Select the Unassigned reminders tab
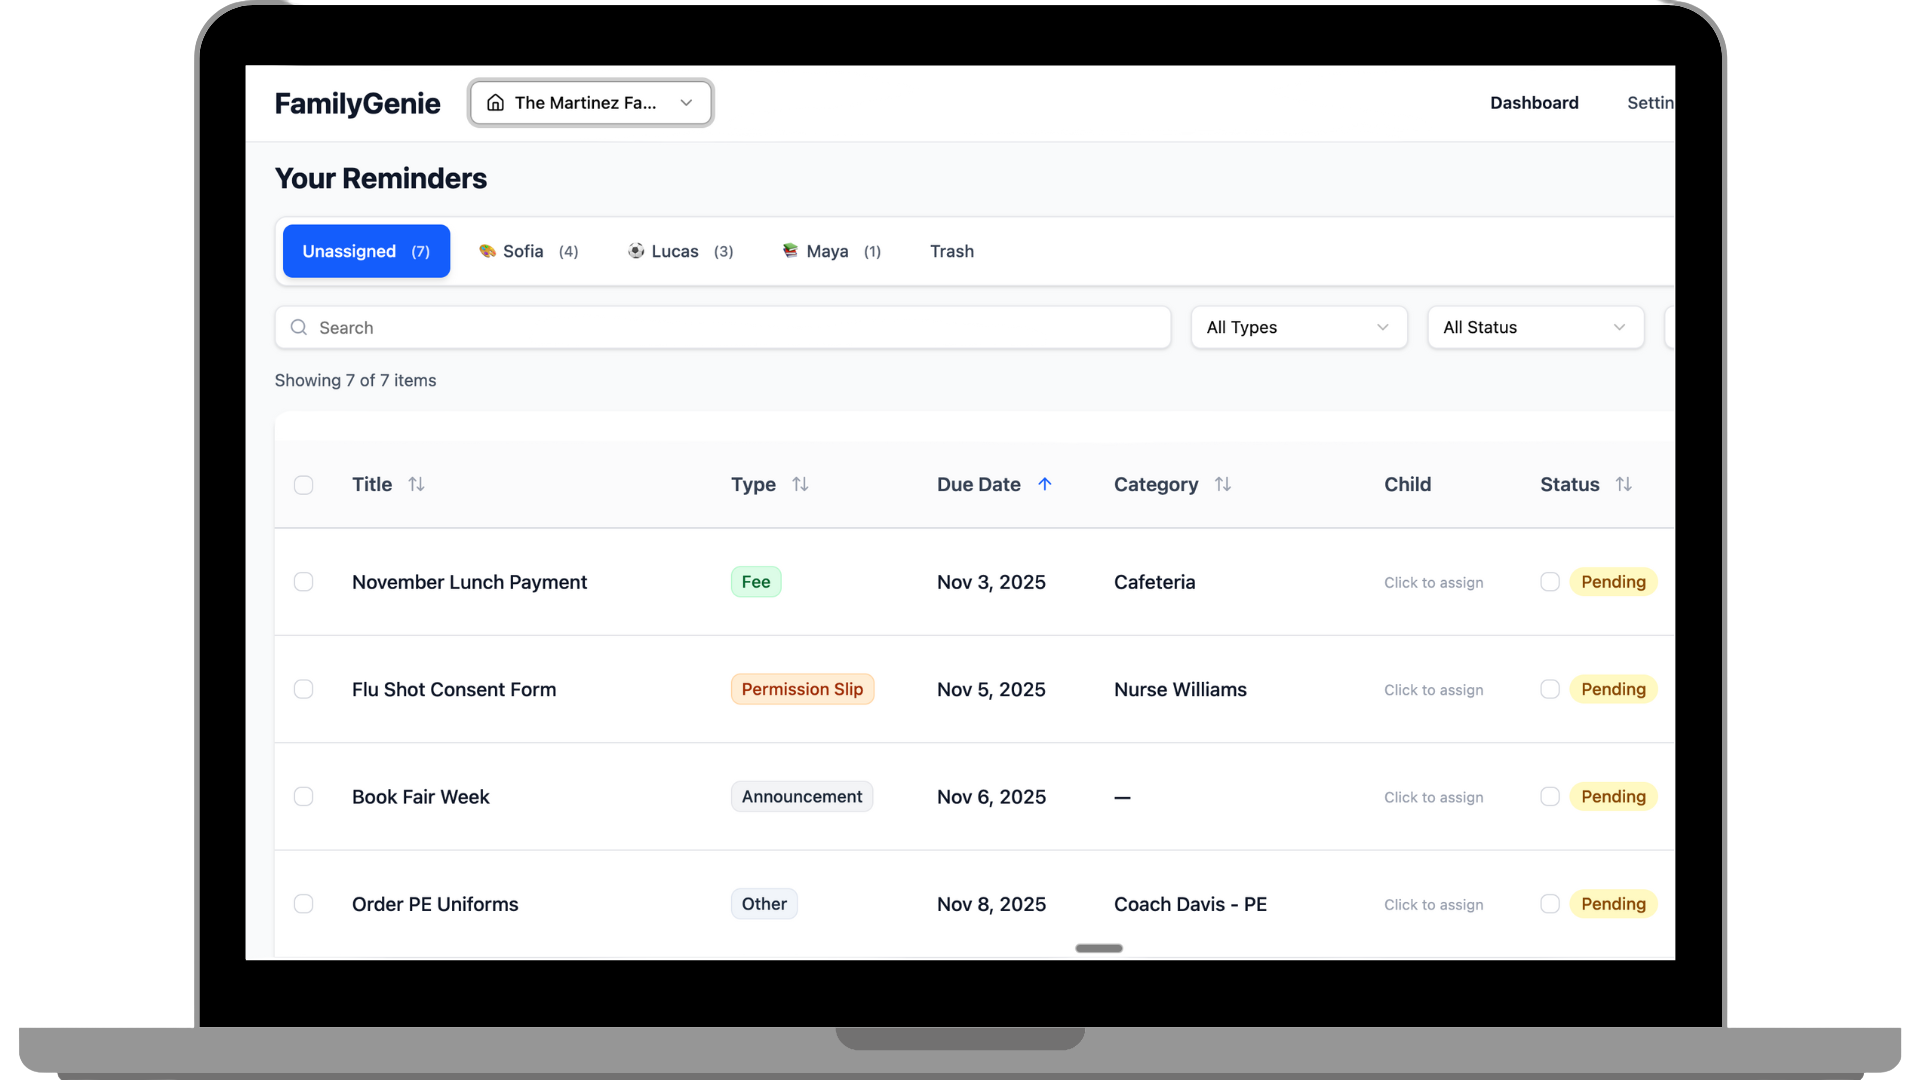This screenshot has height=1080, width=1920. [x=365, y=251]
